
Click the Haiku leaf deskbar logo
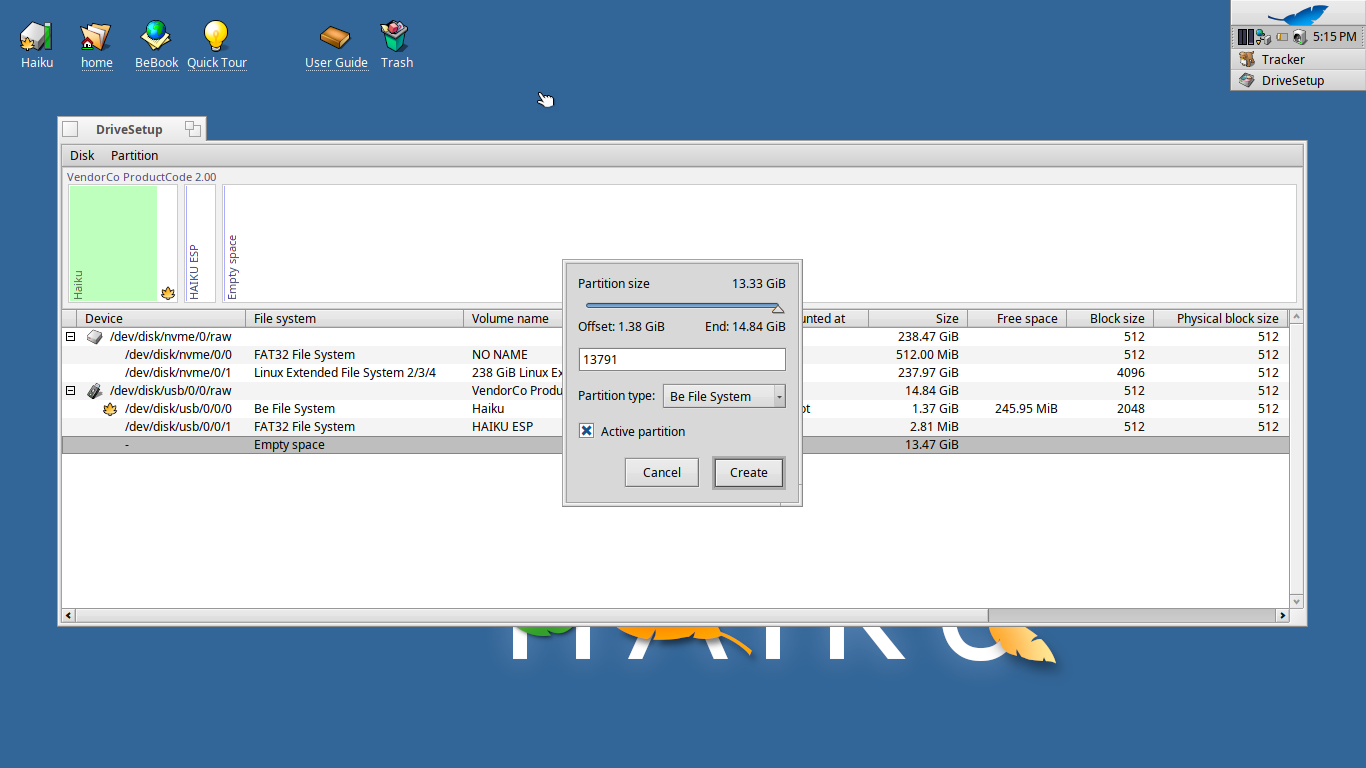pyautogui.click(x=1297, y=14)
